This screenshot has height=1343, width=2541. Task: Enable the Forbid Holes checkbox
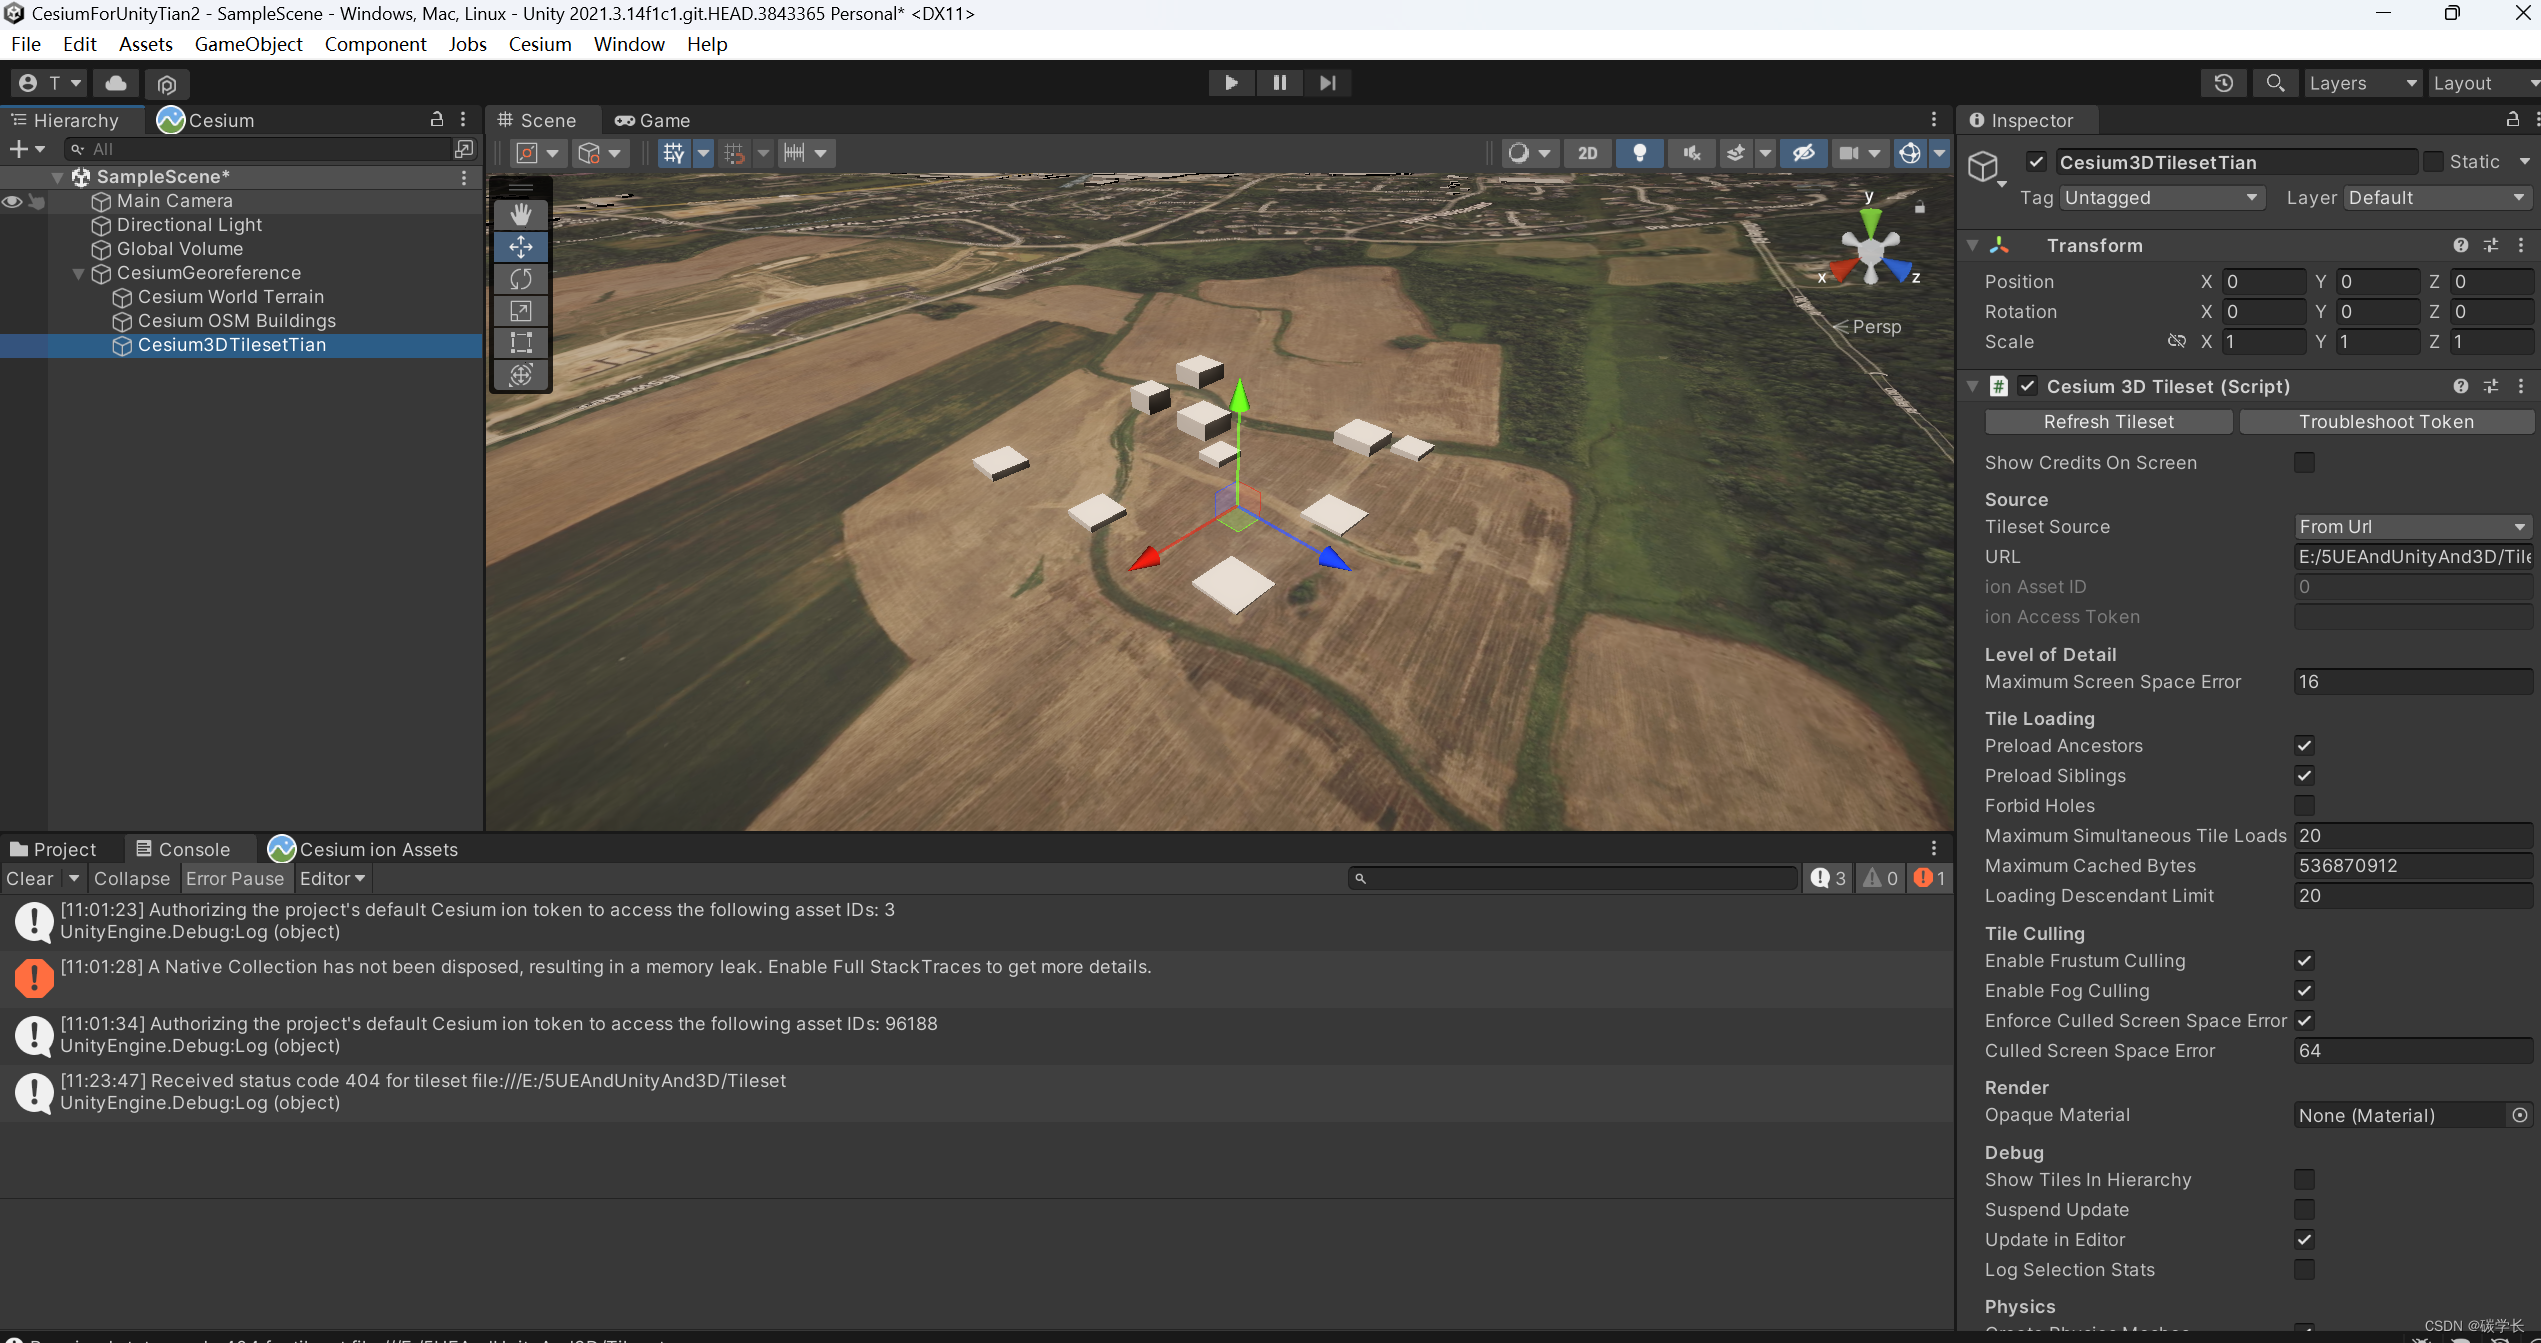(x=2304, y=806)
